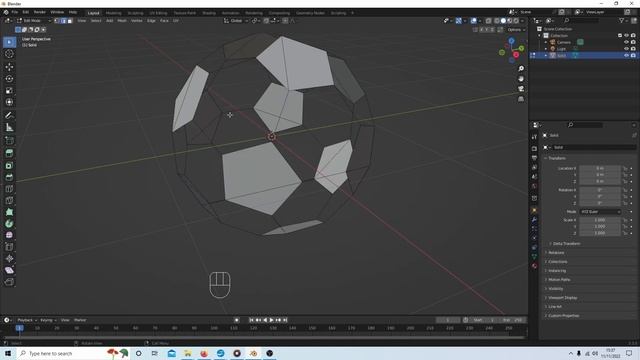Select the Add Cube tool

(x=9, y=141)
